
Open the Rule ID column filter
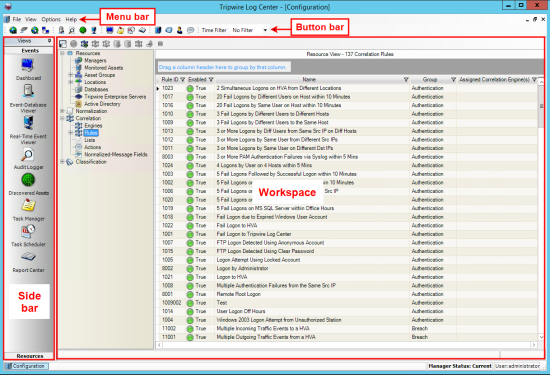click(x=182, y=80)
